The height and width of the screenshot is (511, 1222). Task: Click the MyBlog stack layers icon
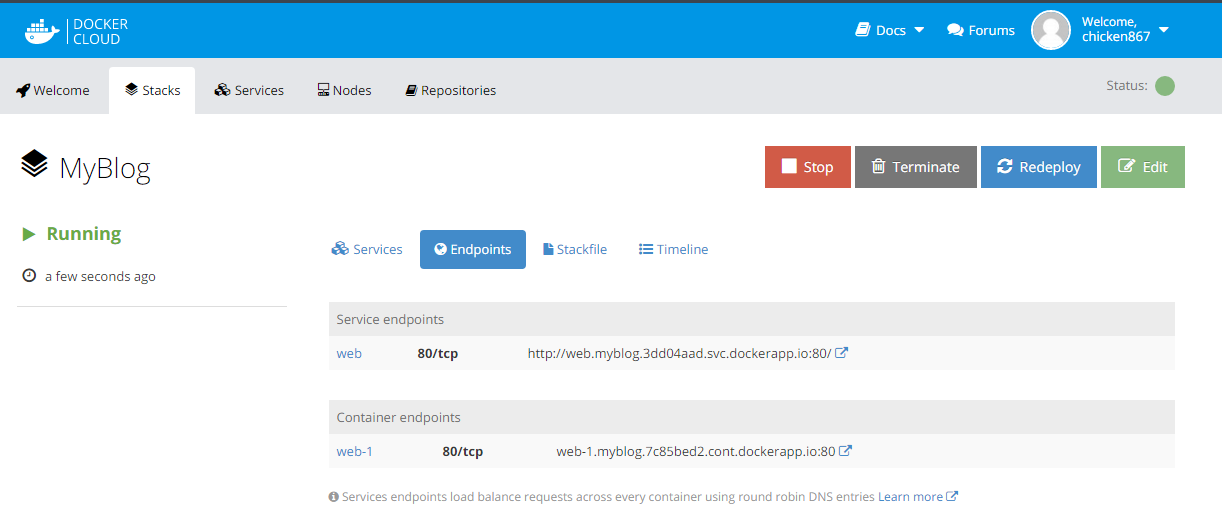pos(34,164)
